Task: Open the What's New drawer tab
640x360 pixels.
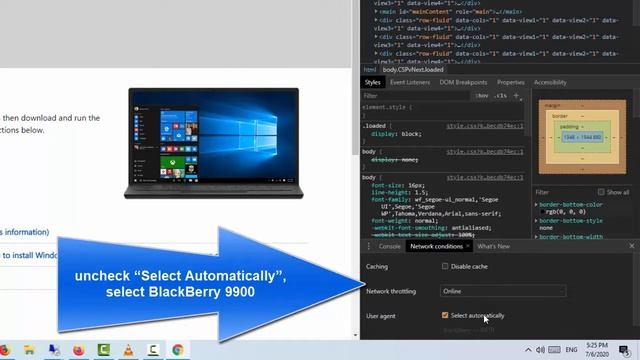Action: tap(493, 246)
